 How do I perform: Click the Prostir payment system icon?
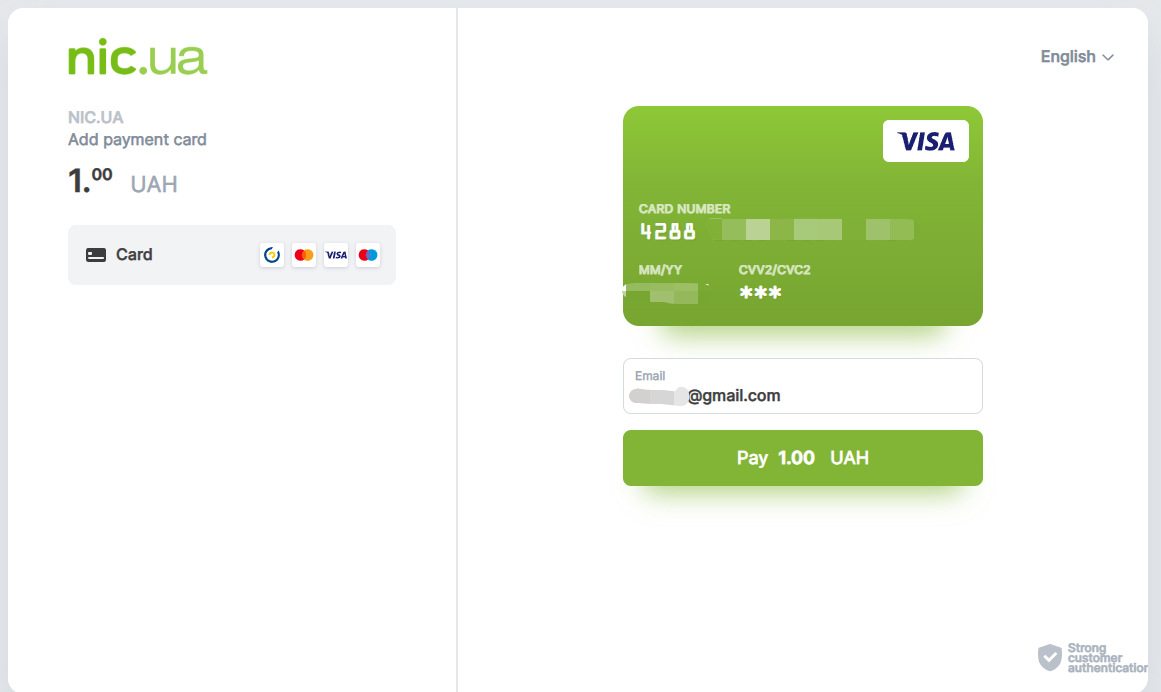pos(272,255)
